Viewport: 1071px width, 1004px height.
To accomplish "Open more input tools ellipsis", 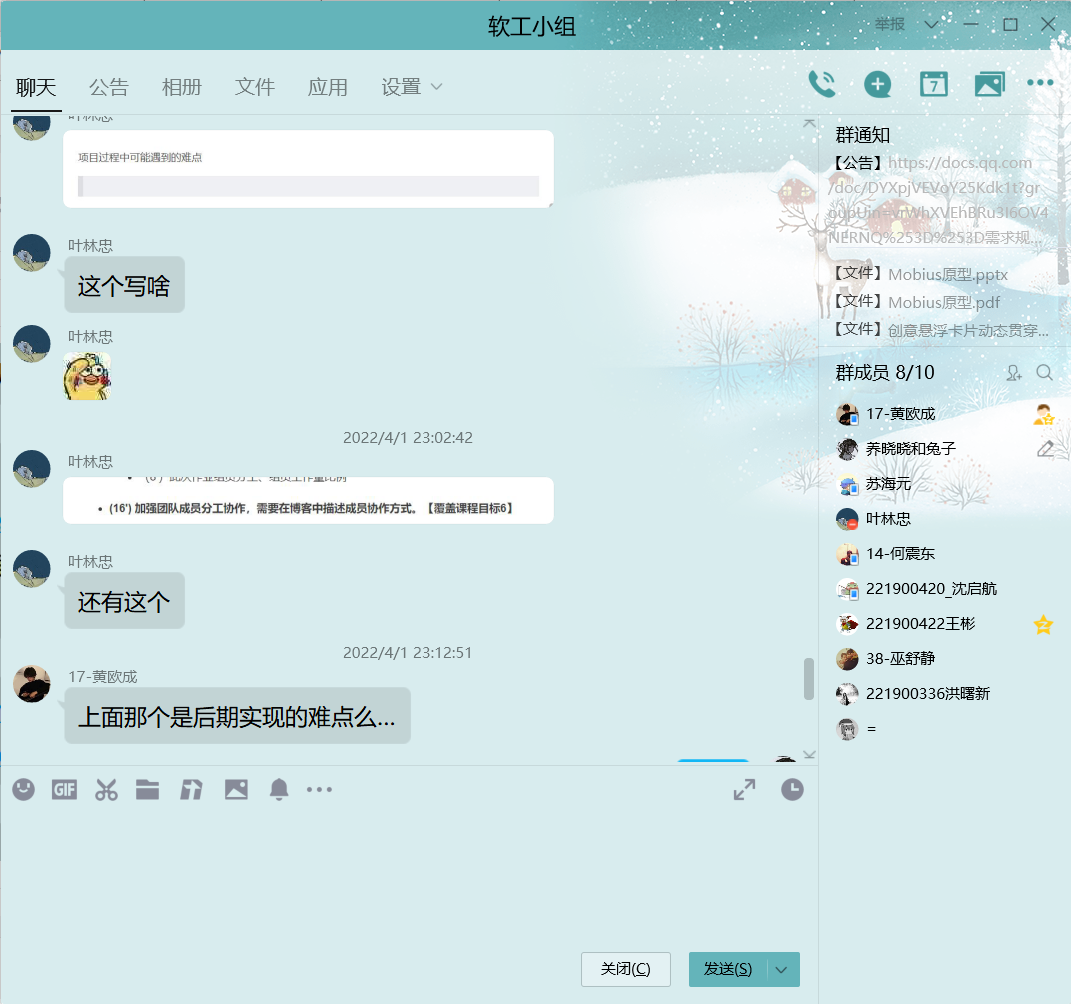I will [319, 790].
